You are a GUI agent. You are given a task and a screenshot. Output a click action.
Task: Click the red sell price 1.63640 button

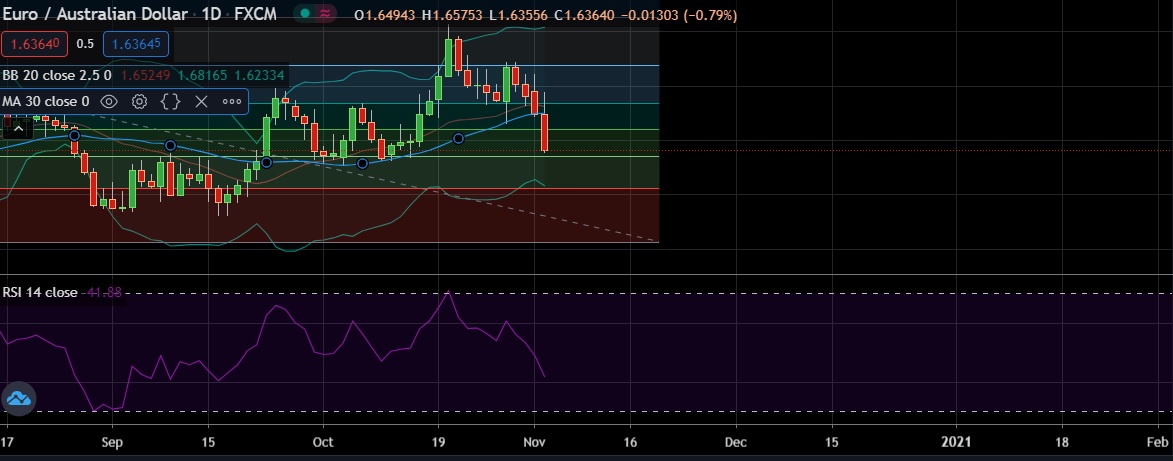coord(35,44)
